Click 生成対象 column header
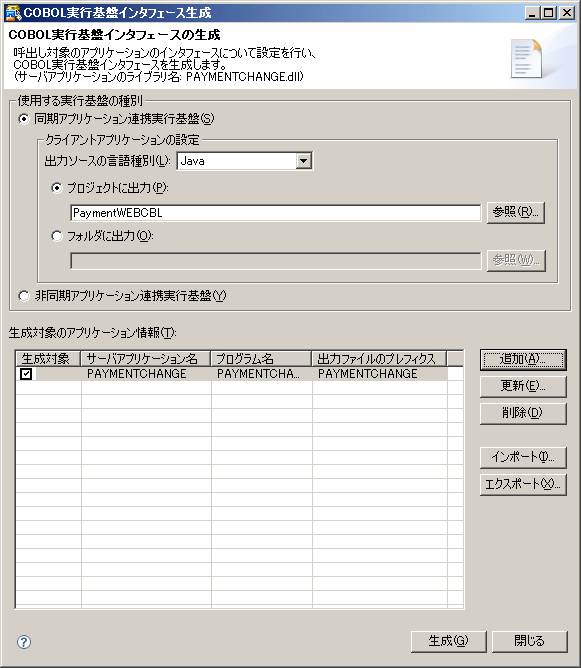This screenshot has width=581, height=668. [x=48, y=359]
